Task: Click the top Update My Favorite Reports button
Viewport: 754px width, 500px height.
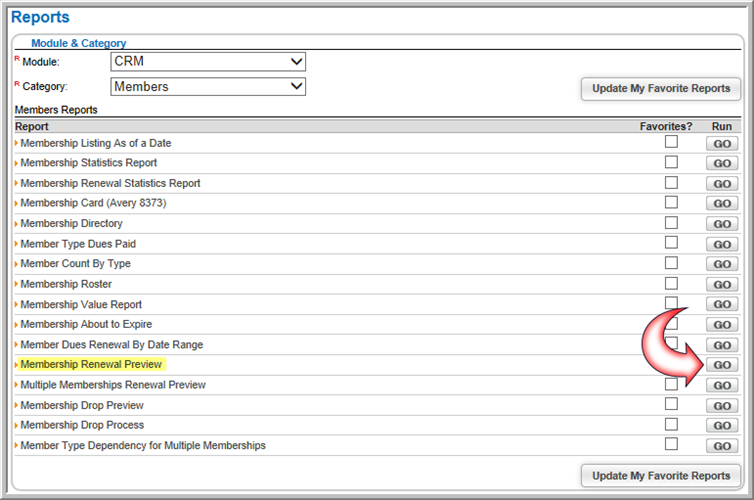Action: point(661,88)
